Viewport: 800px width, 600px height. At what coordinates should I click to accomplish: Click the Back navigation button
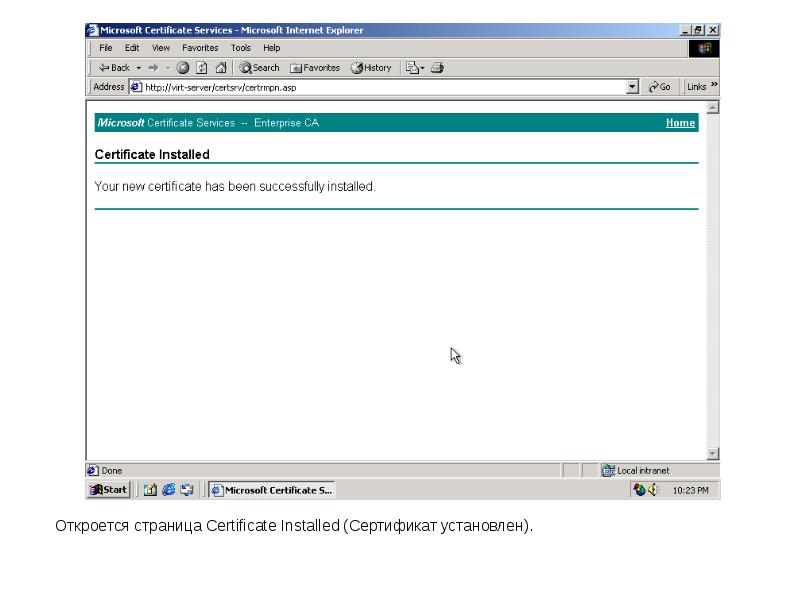pos(113,68)
